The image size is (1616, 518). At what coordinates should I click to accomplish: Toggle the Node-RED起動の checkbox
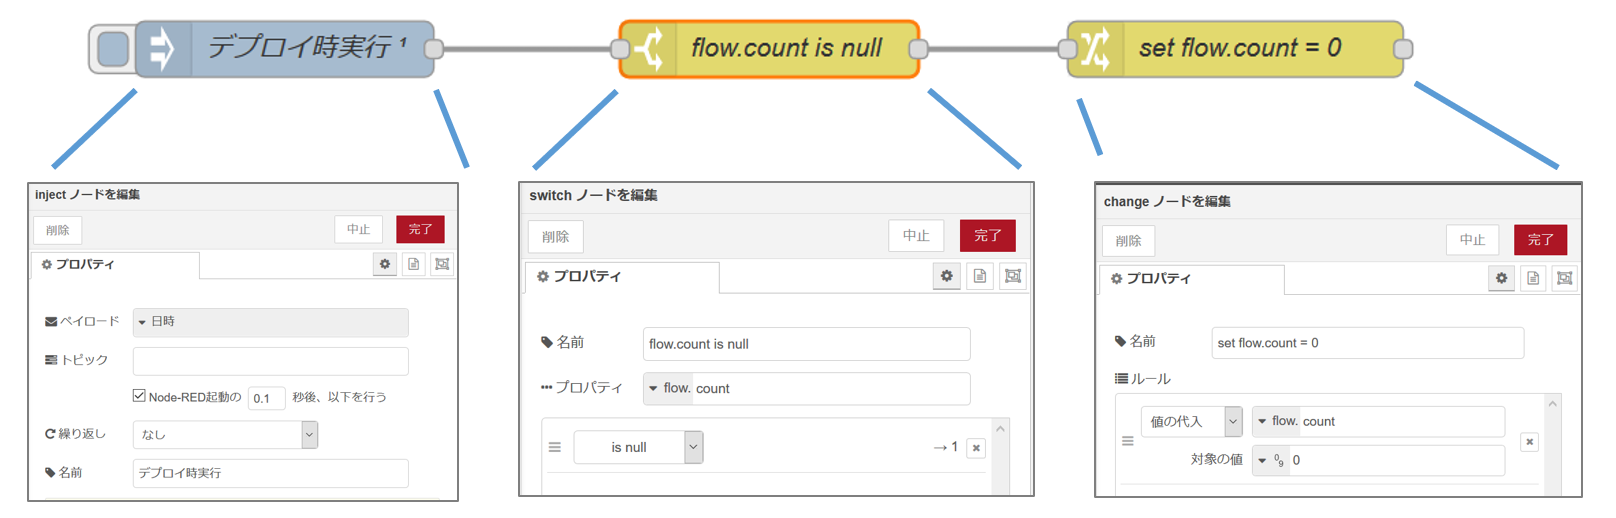pyautogui.click(x=139, y=396)
